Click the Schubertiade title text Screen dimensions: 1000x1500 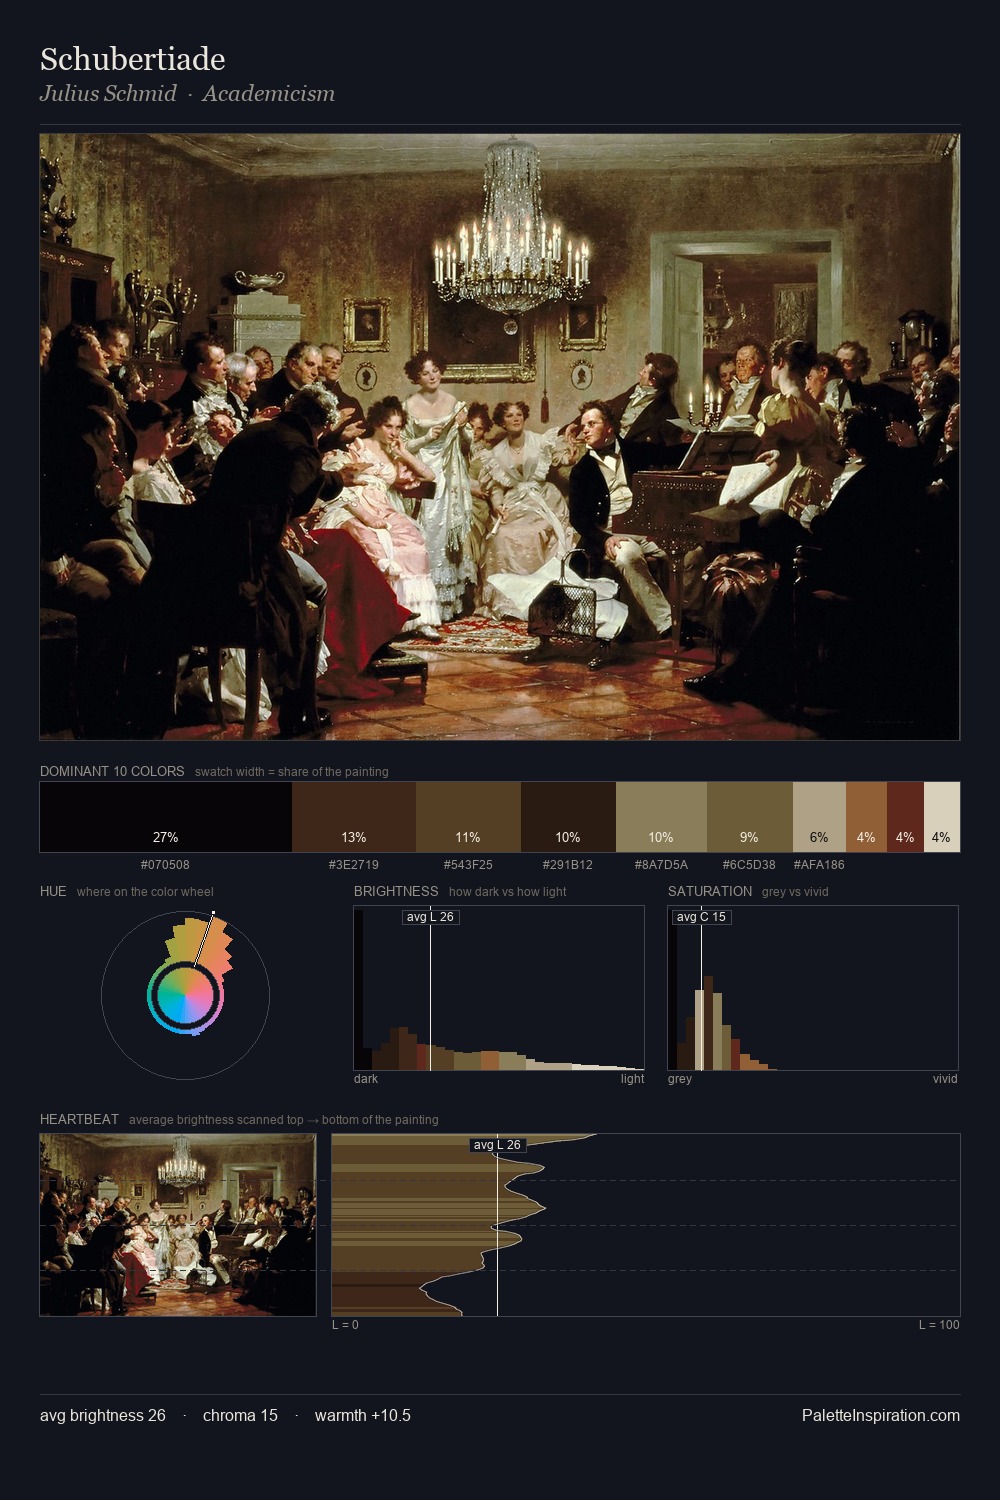pyautogui.click(x=132, y=59)
